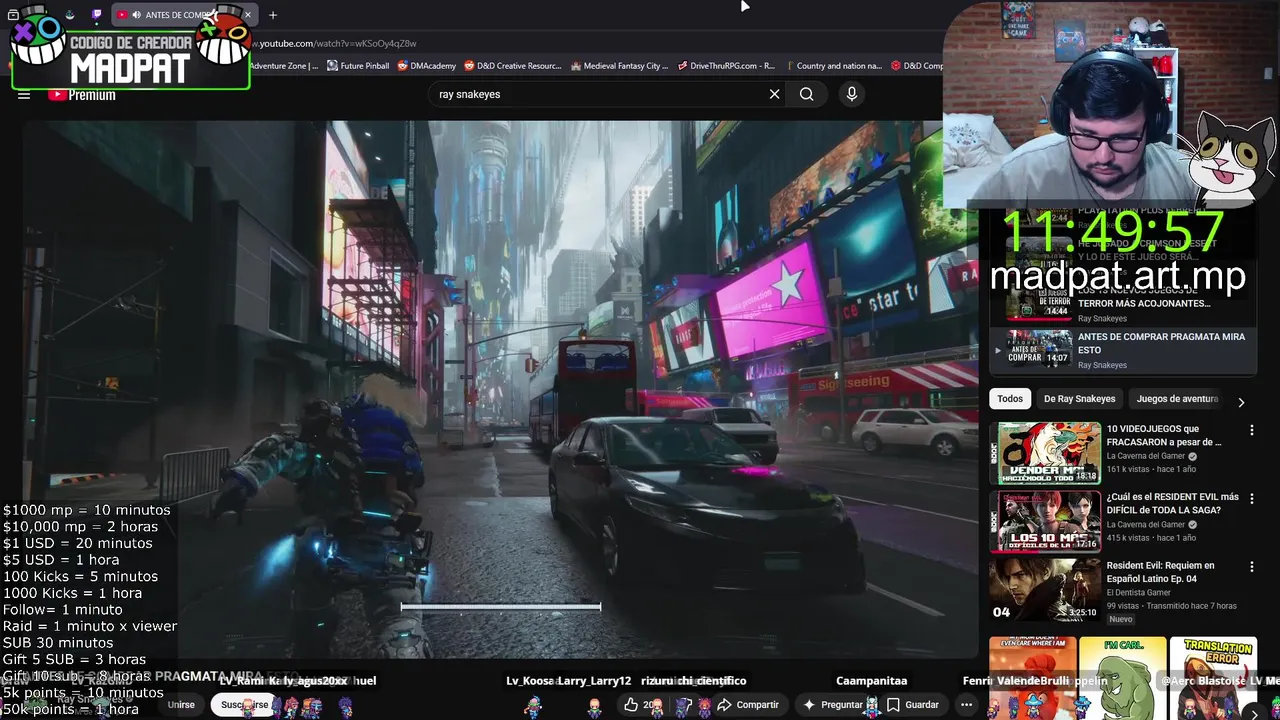Select the 'De Ray Snakeyes' filter chip
The width and height of the screenshot is (1280, 720).
coord(1079,399)
